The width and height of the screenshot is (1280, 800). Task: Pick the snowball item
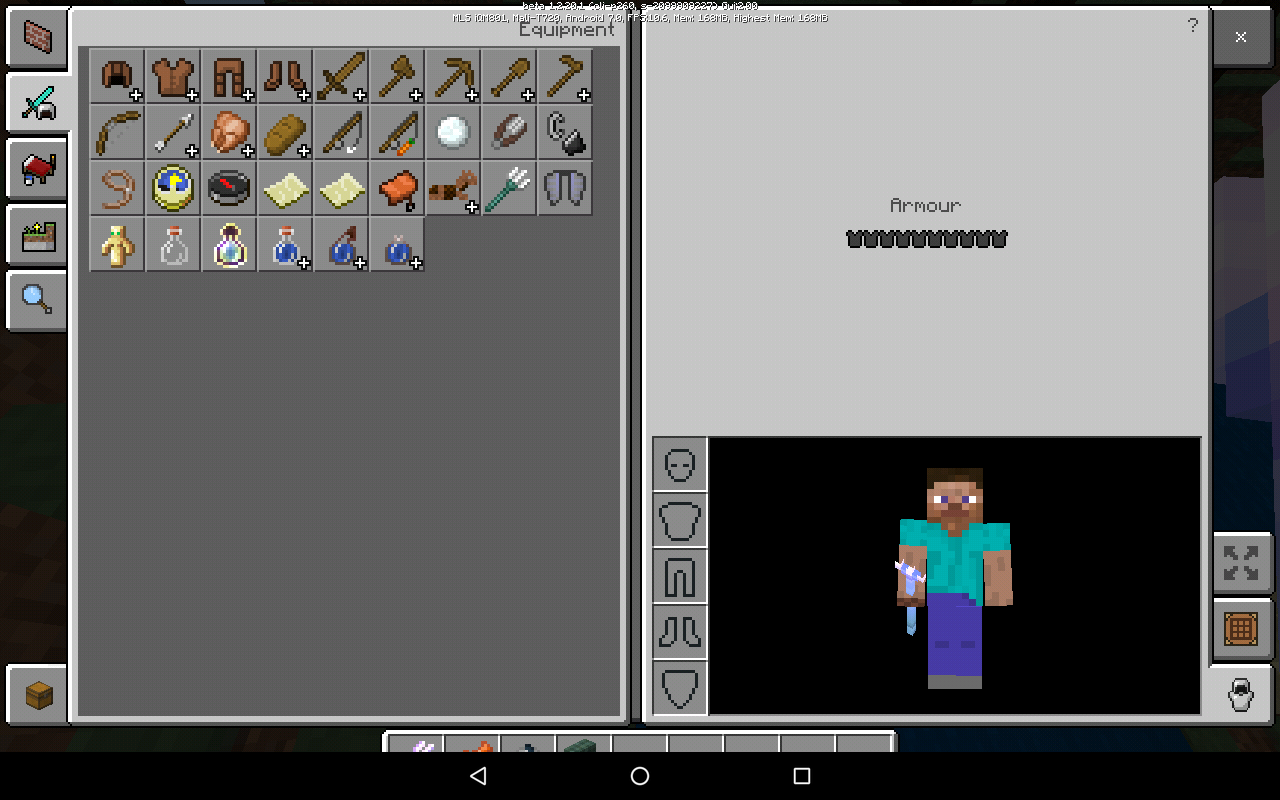453,132
